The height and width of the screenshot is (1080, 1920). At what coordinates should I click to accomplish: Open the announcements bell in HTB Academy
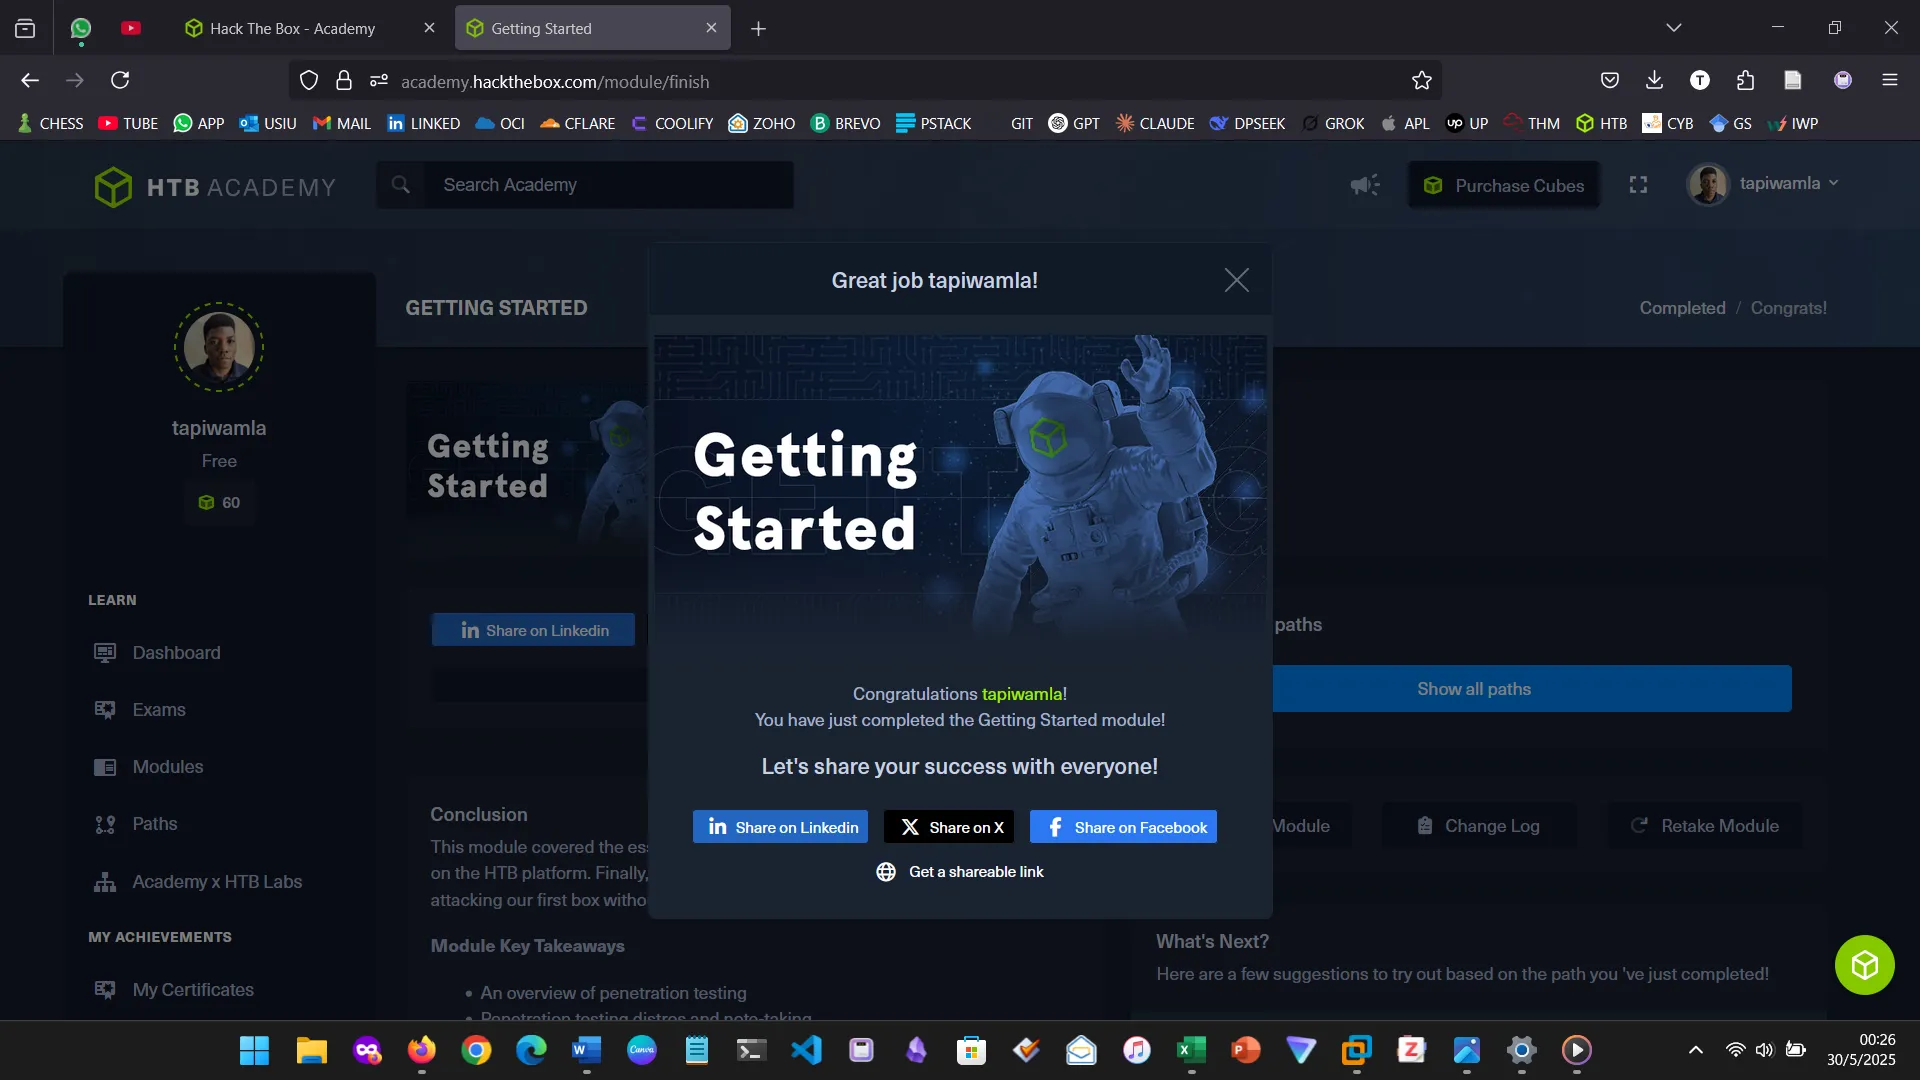(x=1364, y=185)
